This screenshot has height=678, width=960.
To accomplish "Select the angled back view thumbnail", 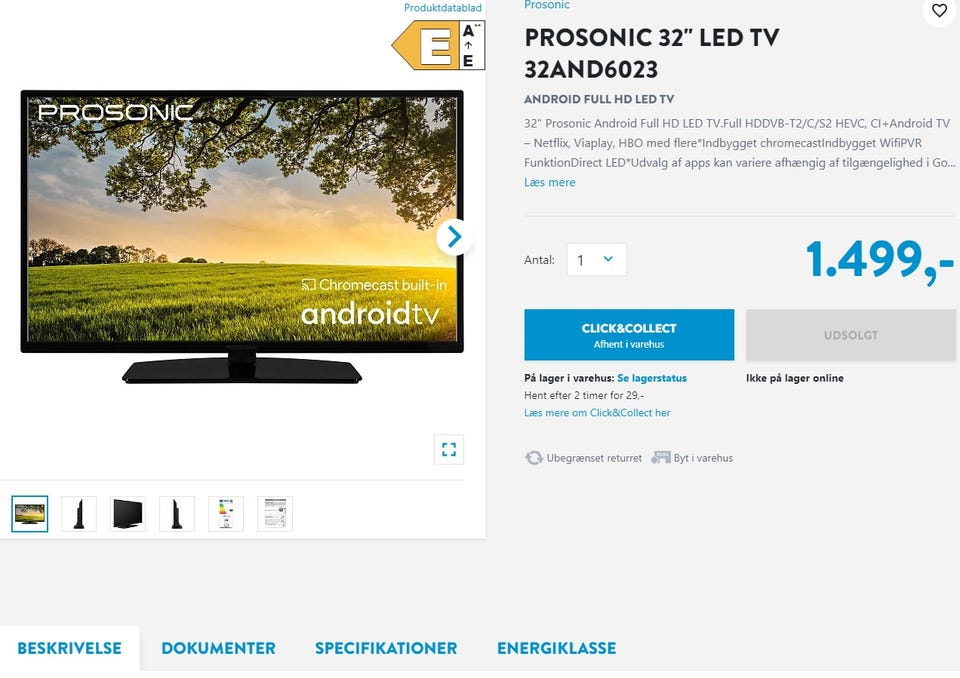I will point(128,514).
